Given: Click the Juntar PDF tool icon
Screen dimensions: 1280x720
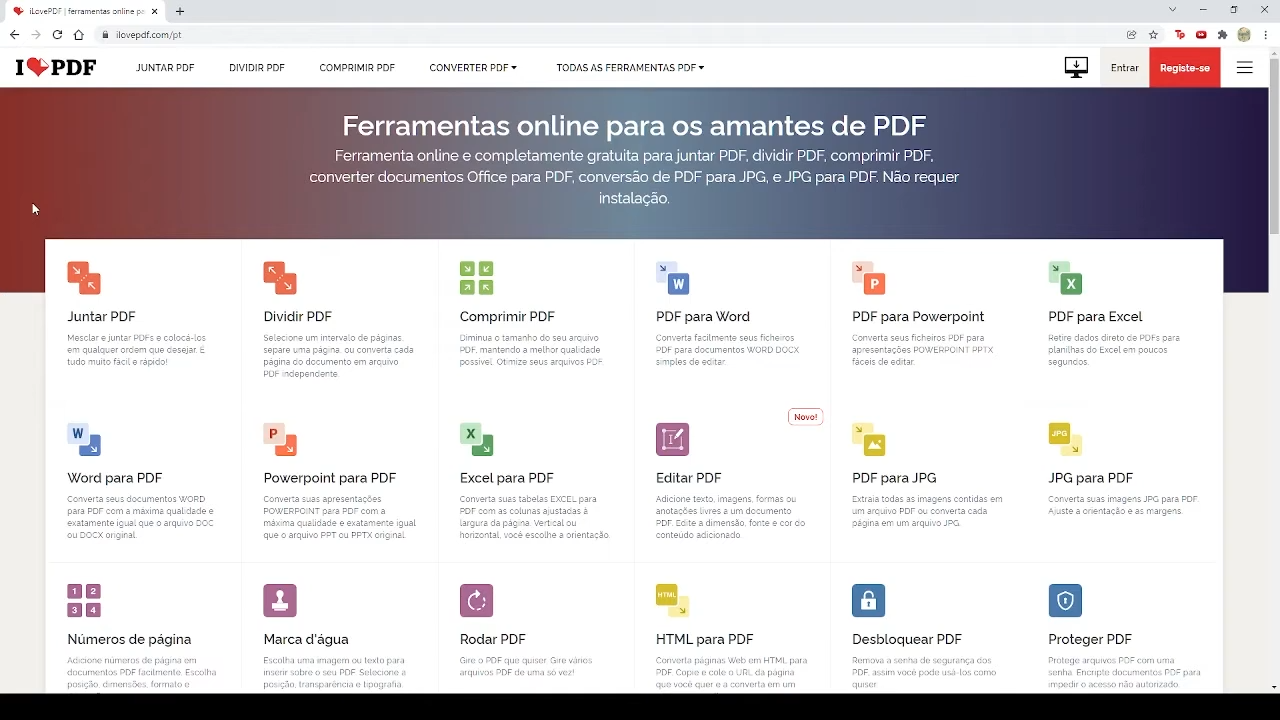Looking at the screenshot, I should pyautogui.click(x=84, y=277).
